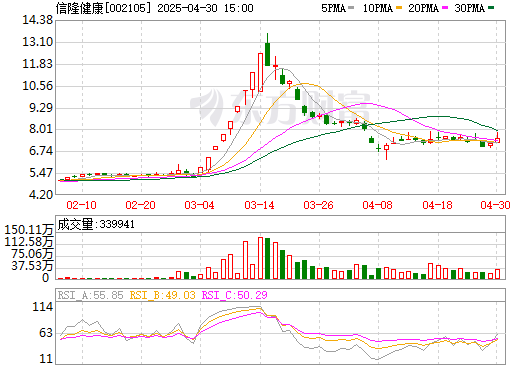This screenshot has width=520, height=365.
Task: Click the RSI_B:49.03 indicator label
Action: pos(162,295)
